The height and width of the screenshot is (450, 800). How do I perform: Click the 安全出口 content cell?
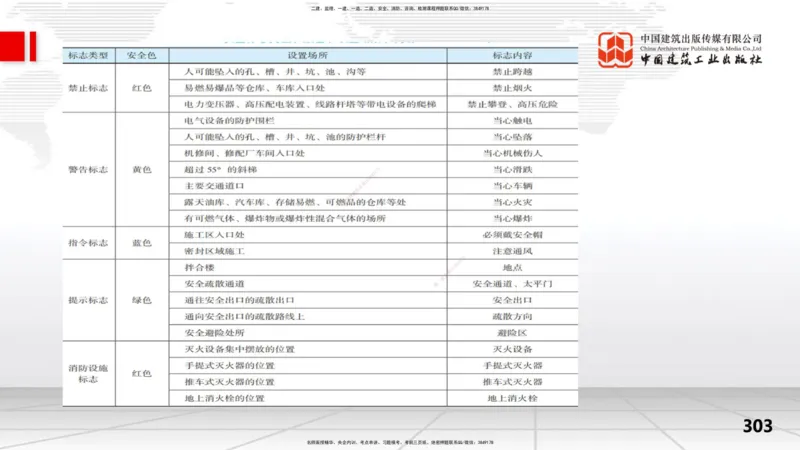click(x=512, y=300)
